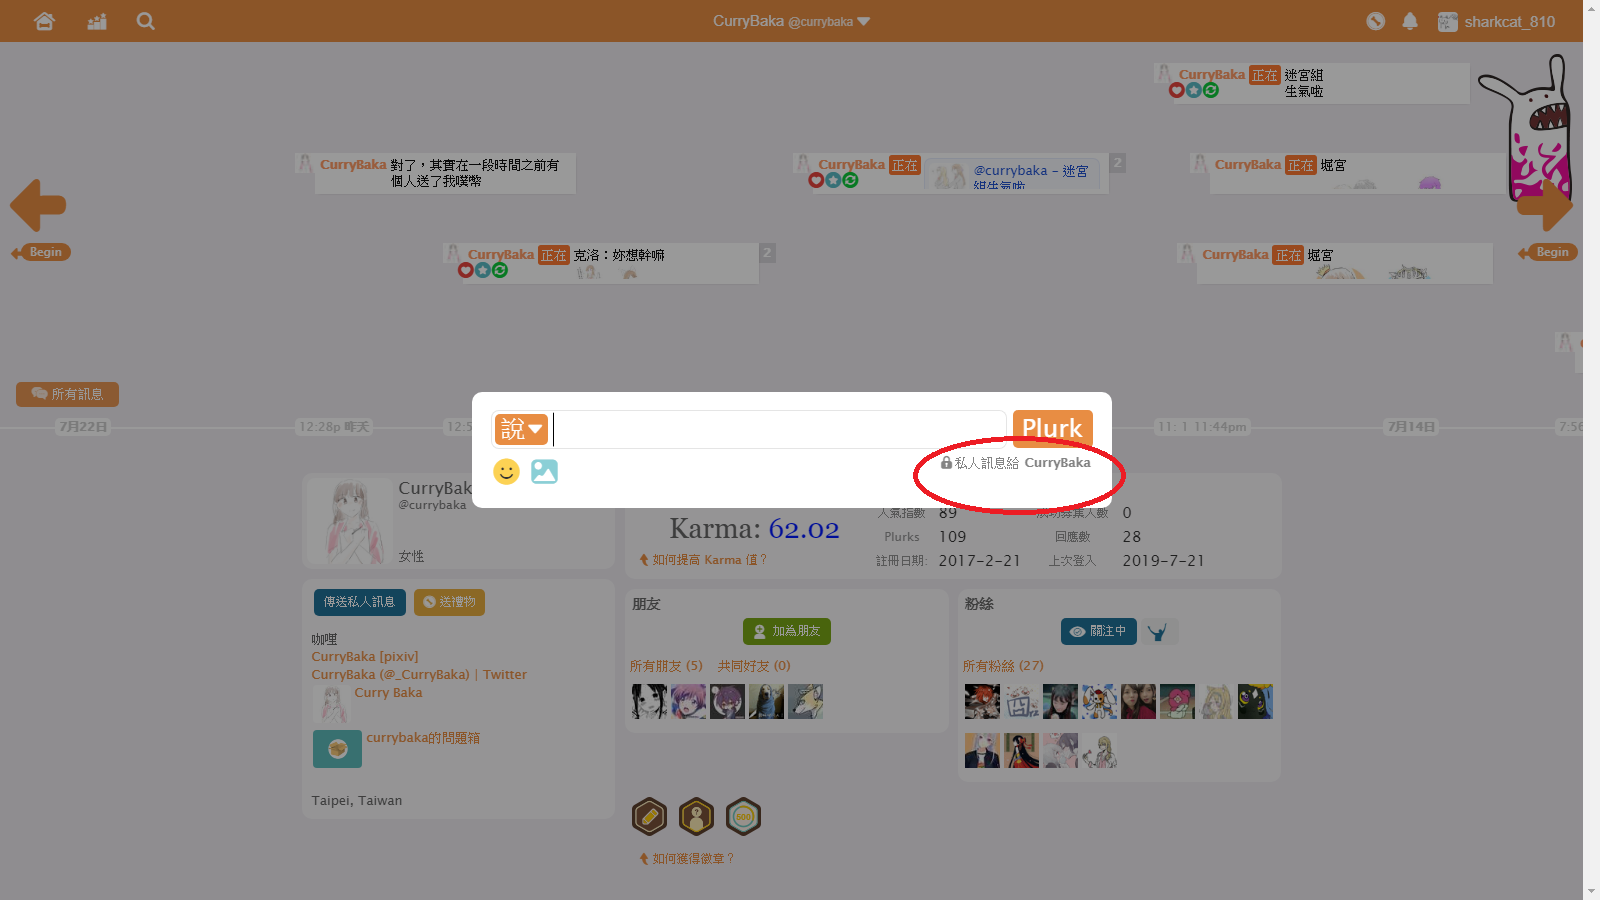Click the 500 coin badge icon
Viewport: 1600px width, 900px height.
click(x=743, y=817)
